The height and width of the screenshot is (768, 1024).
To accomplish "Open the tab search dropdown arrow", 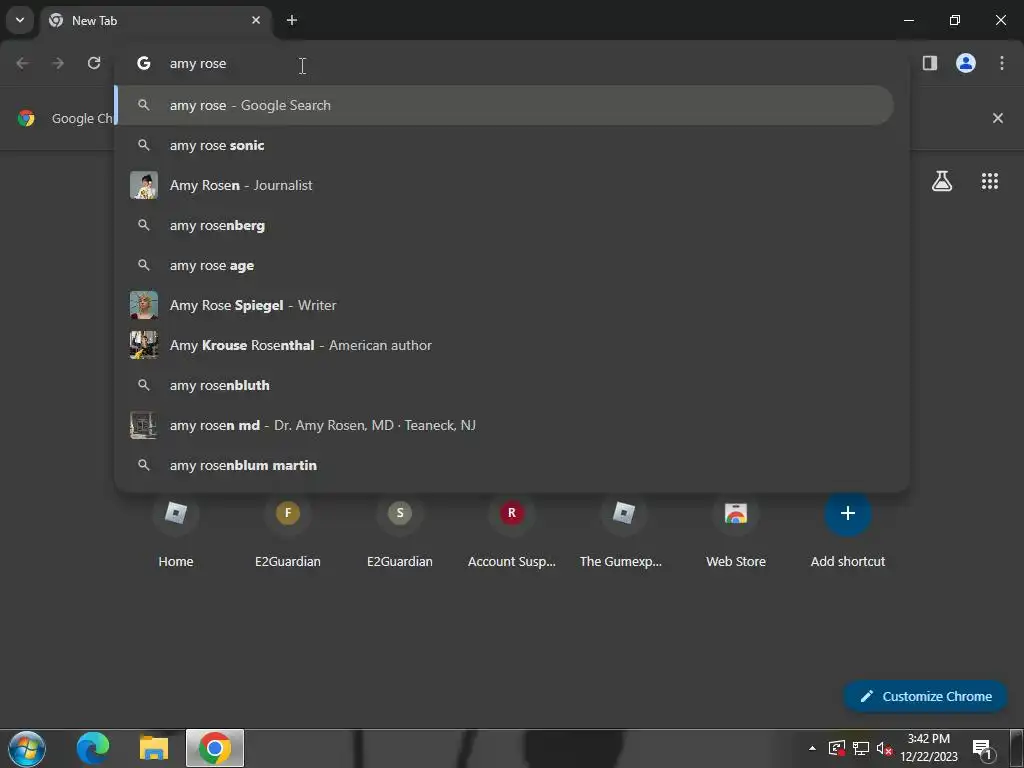I will click(20, 20).
